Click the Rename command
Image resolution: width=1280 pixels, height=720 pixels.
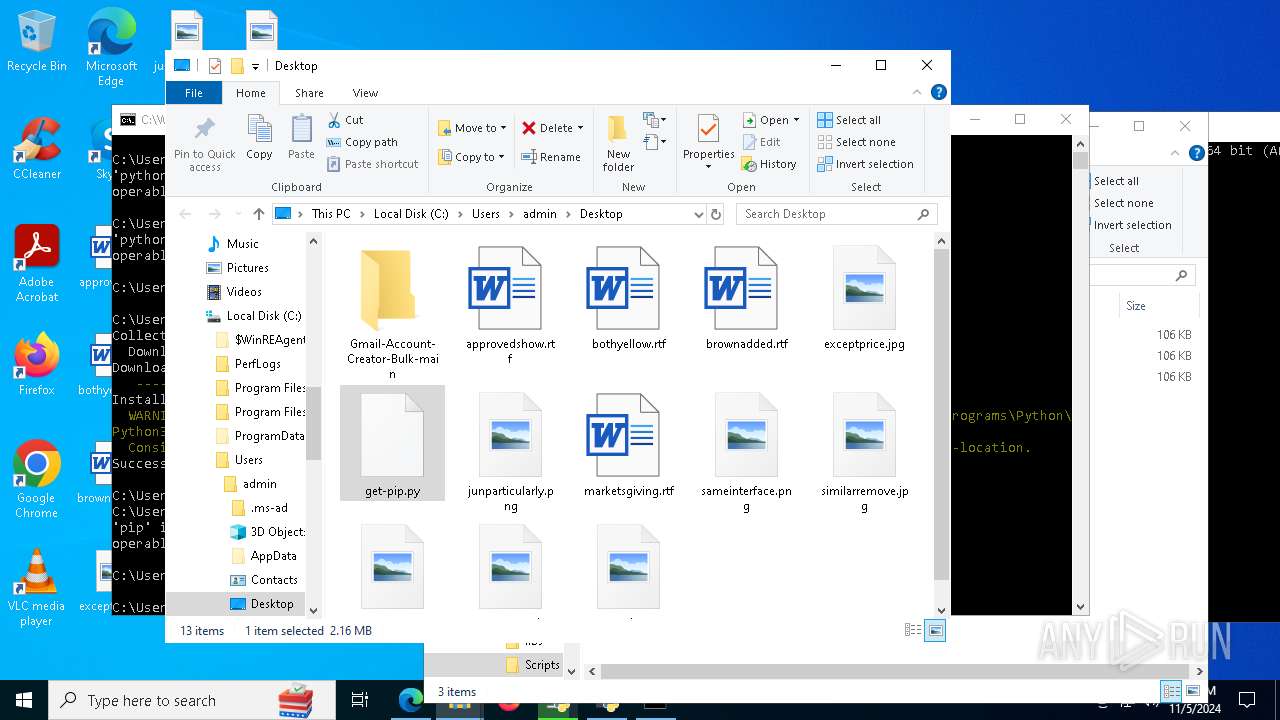(550, 157)
